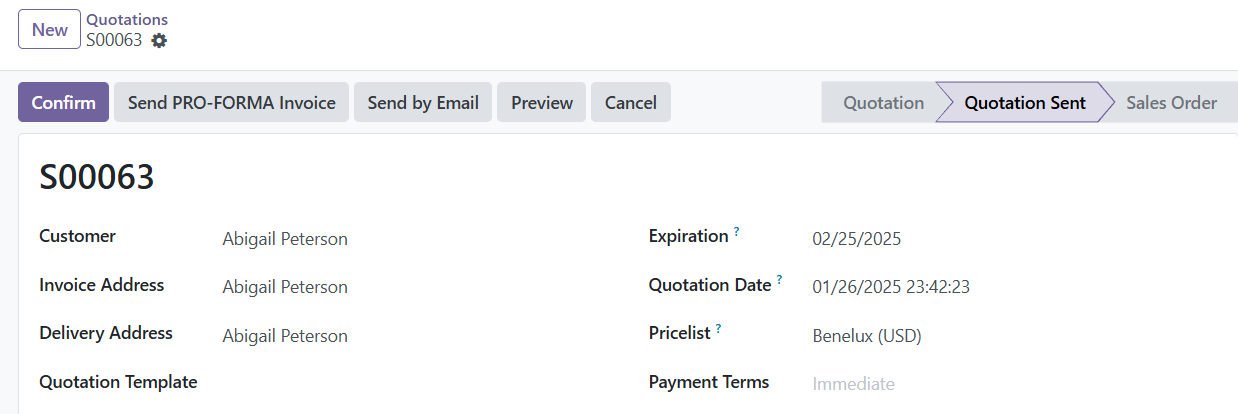Click the Pricelist help question mark
The width and height of the screenshot is (1238, 414).
[x=718, y=328]
